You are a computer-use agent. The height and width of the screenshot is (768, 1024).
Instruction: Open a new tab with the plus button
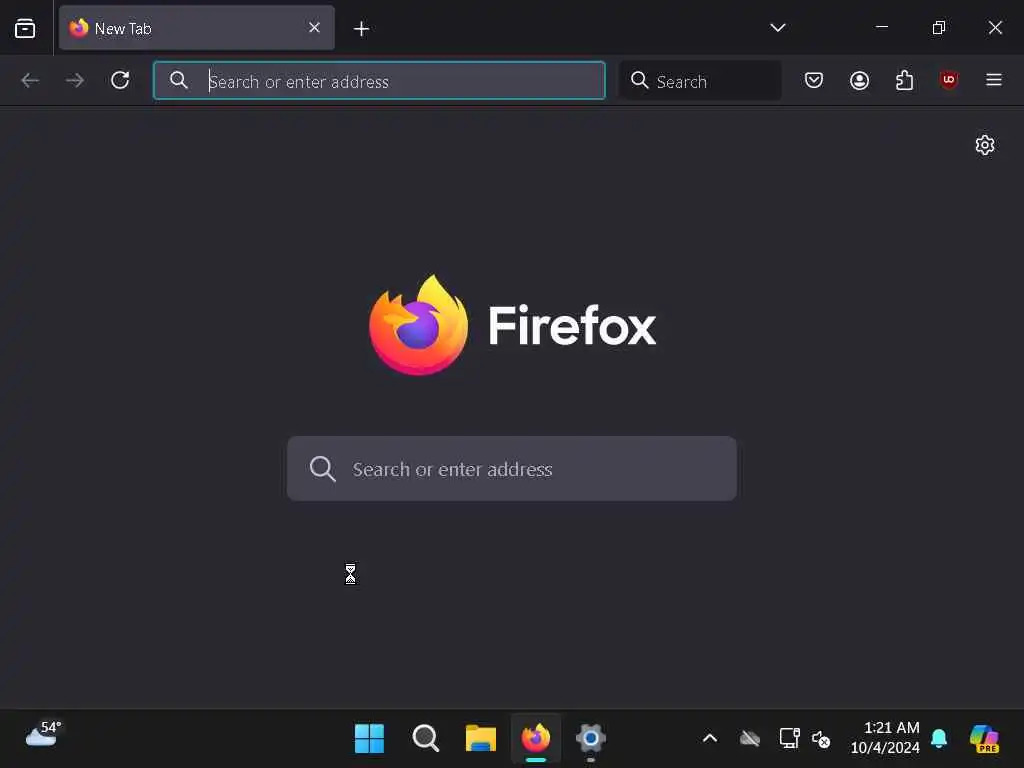pyautogui.click(x=361, y=29)
